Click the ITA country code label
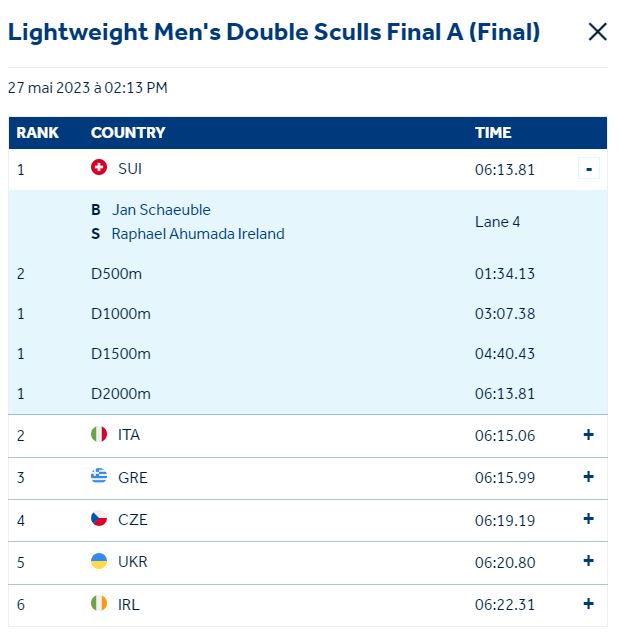Screen dimensions: 619x635 coord(129,435)
